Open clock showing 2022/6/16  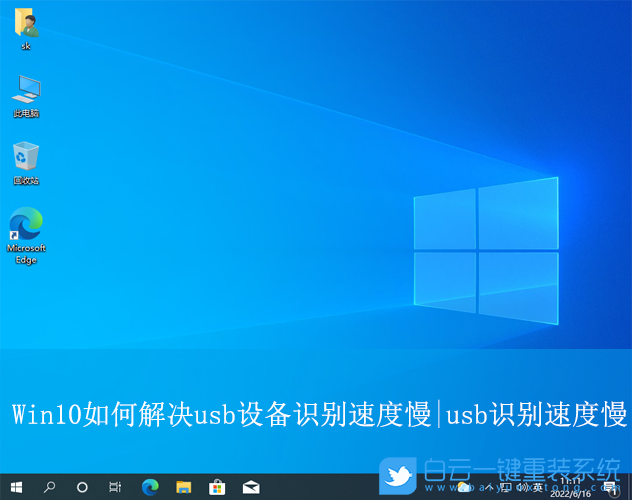coord(570,488)
